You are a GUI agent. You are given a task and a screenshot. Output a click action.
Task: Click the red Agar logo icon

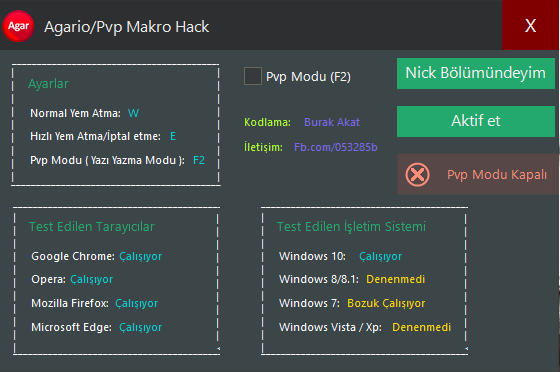[18, 26]
